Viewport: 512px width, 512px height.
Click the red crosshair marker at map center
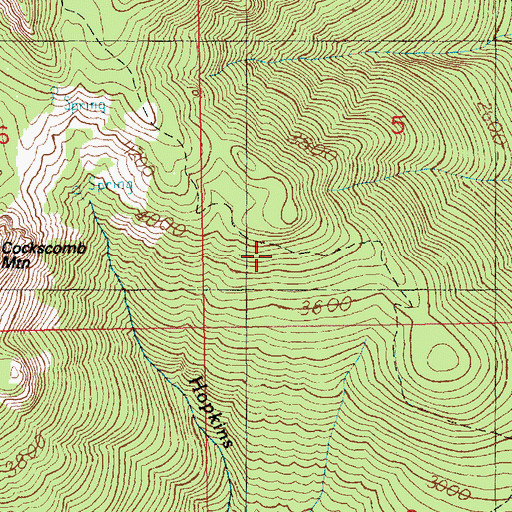coord(256,256)
